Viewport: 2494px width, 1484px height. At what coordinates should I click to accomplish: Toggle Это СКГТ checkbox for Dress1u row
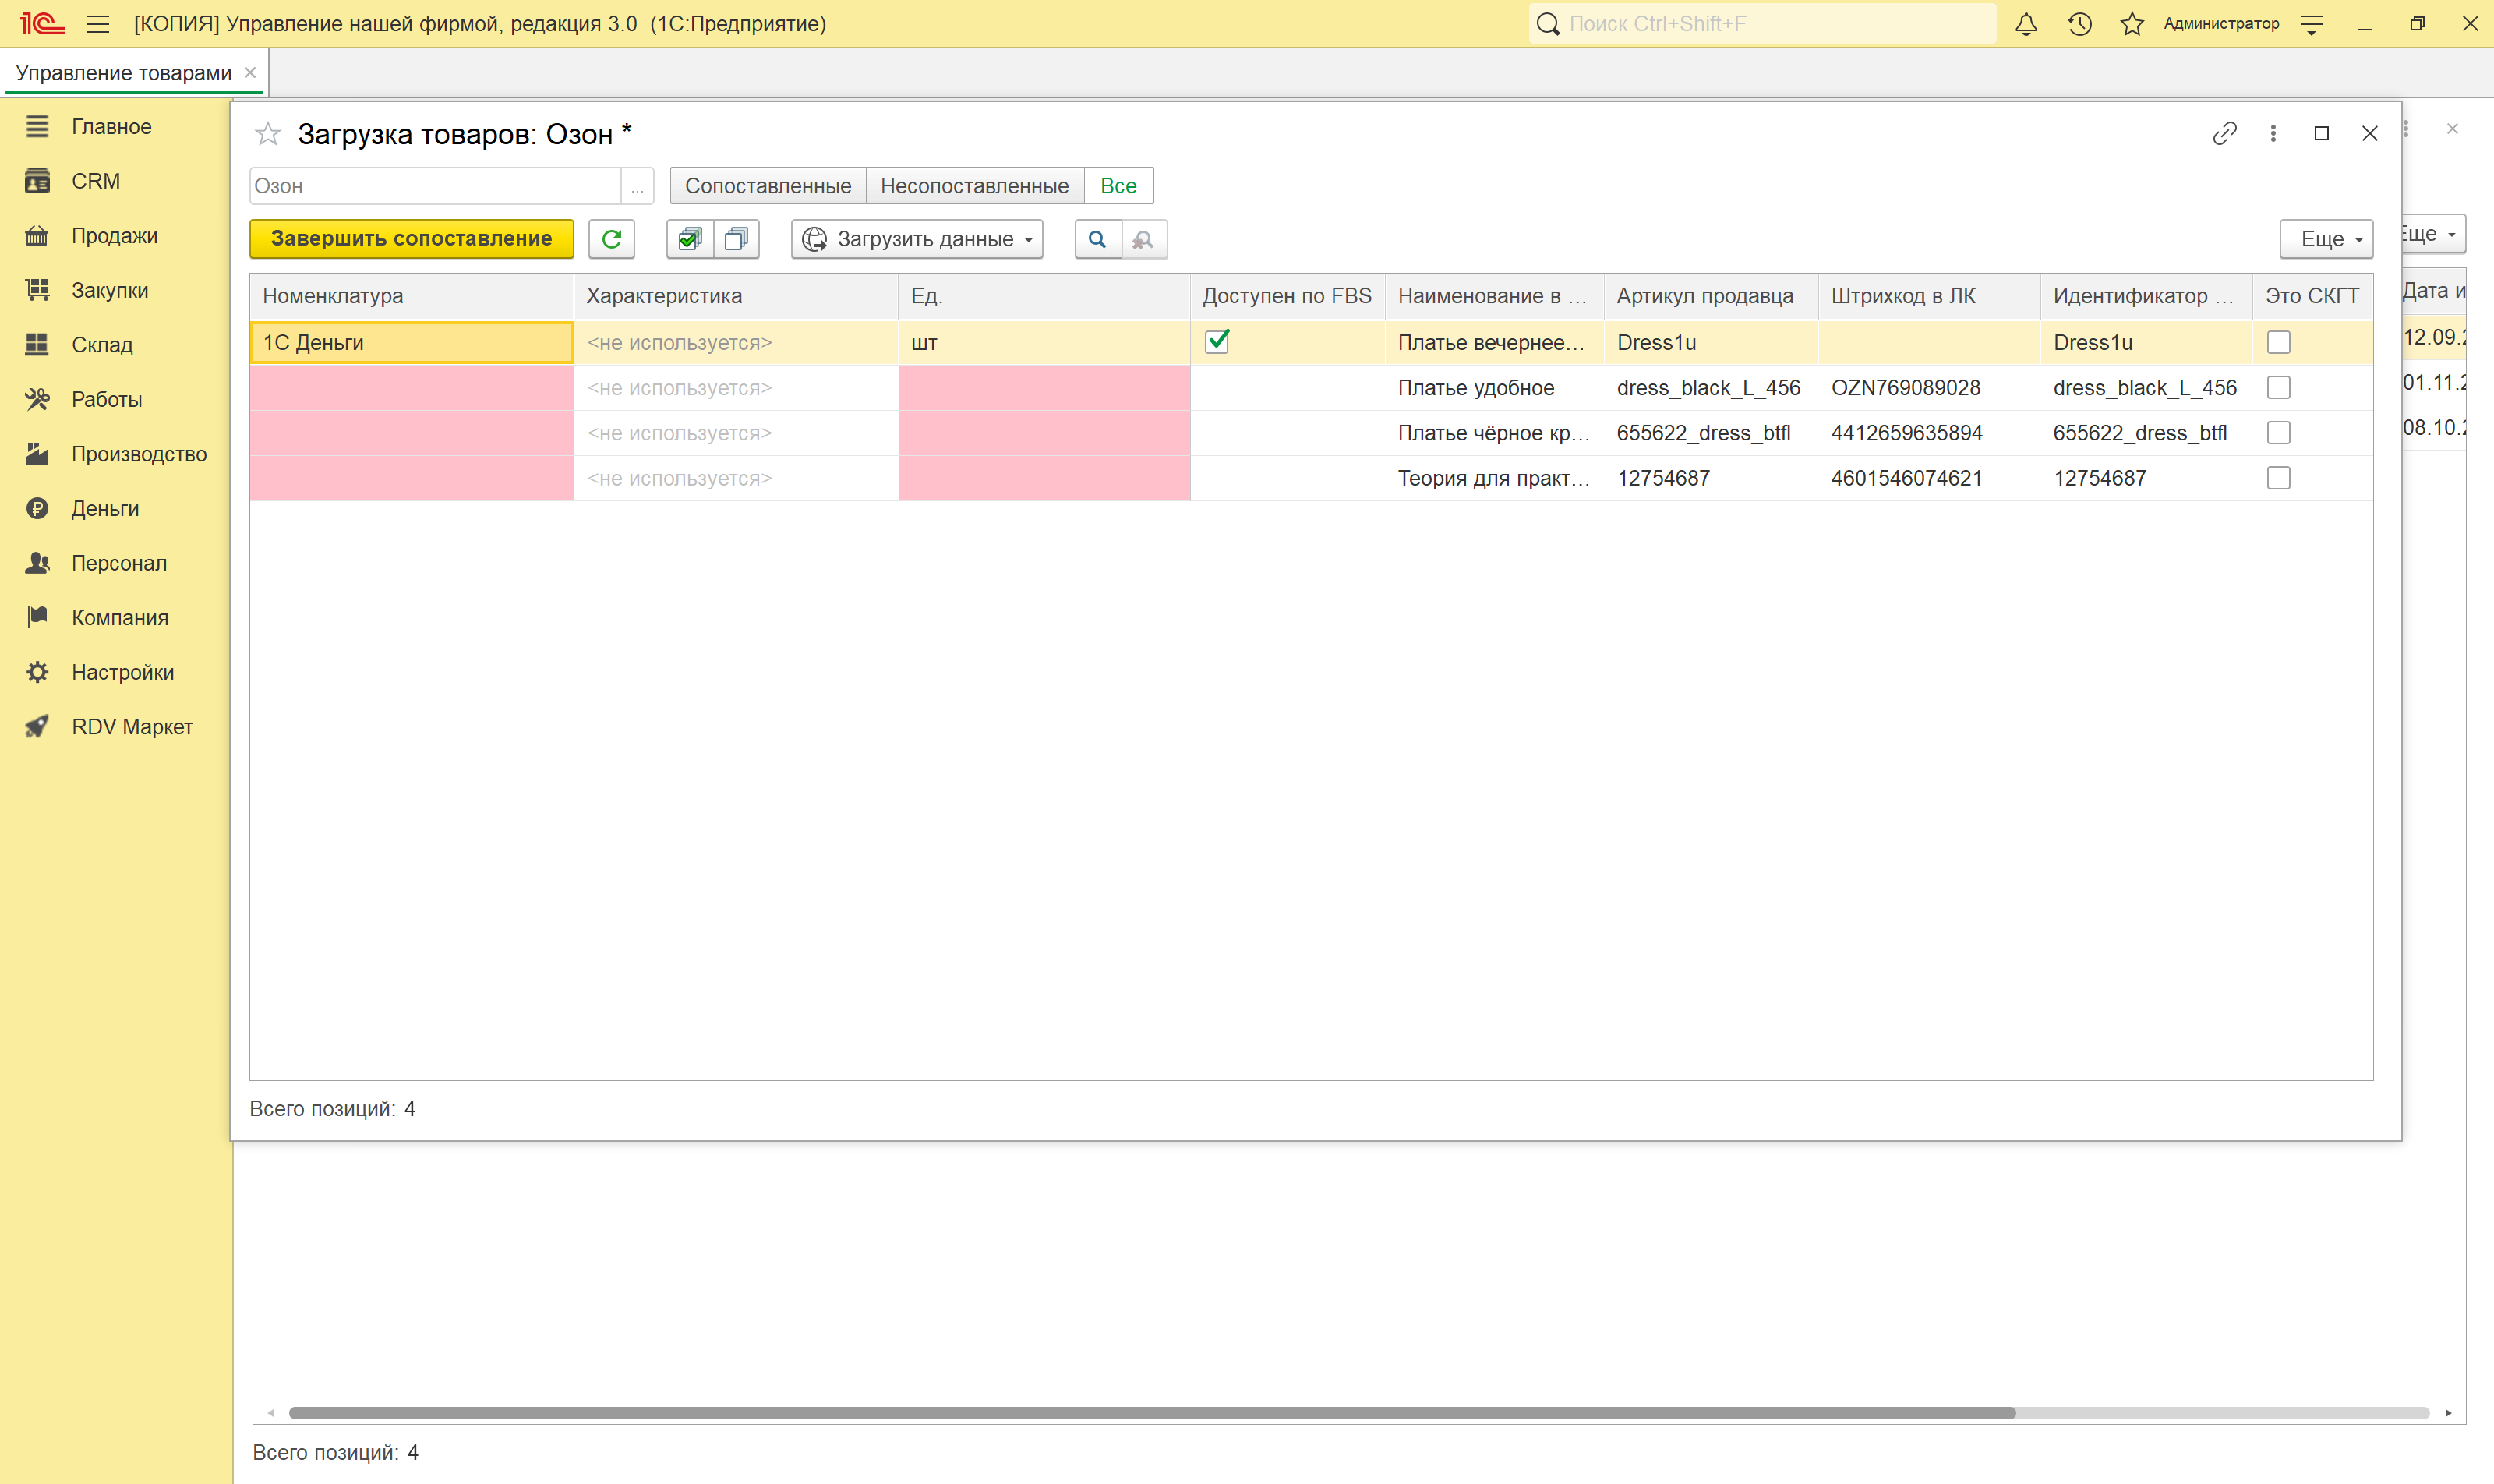[2279, 342]
